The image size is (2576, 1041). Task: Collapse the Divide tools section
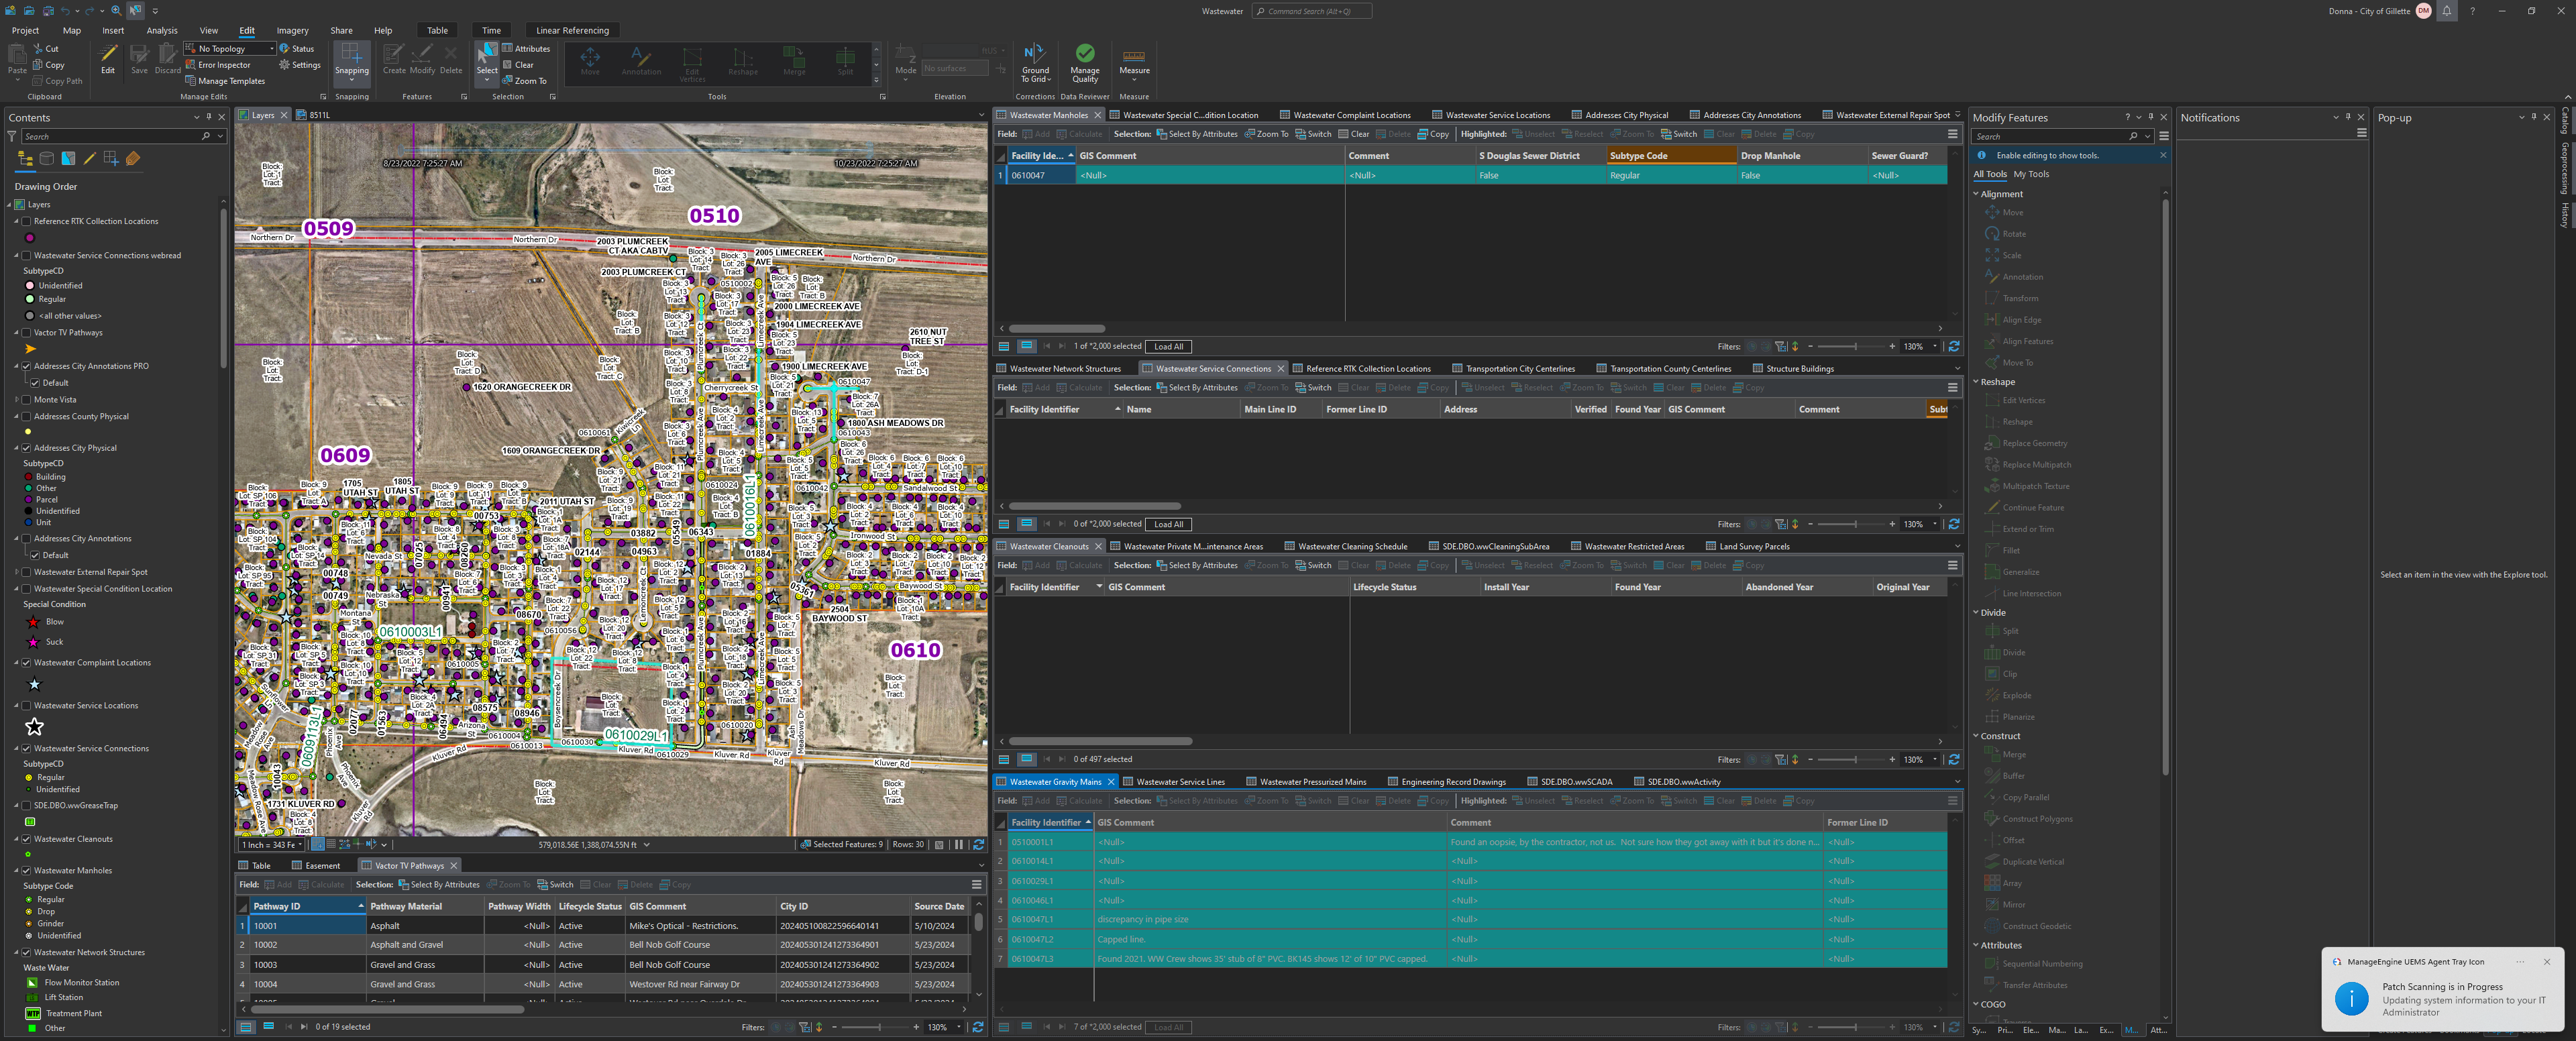[x=1976, y=613]
